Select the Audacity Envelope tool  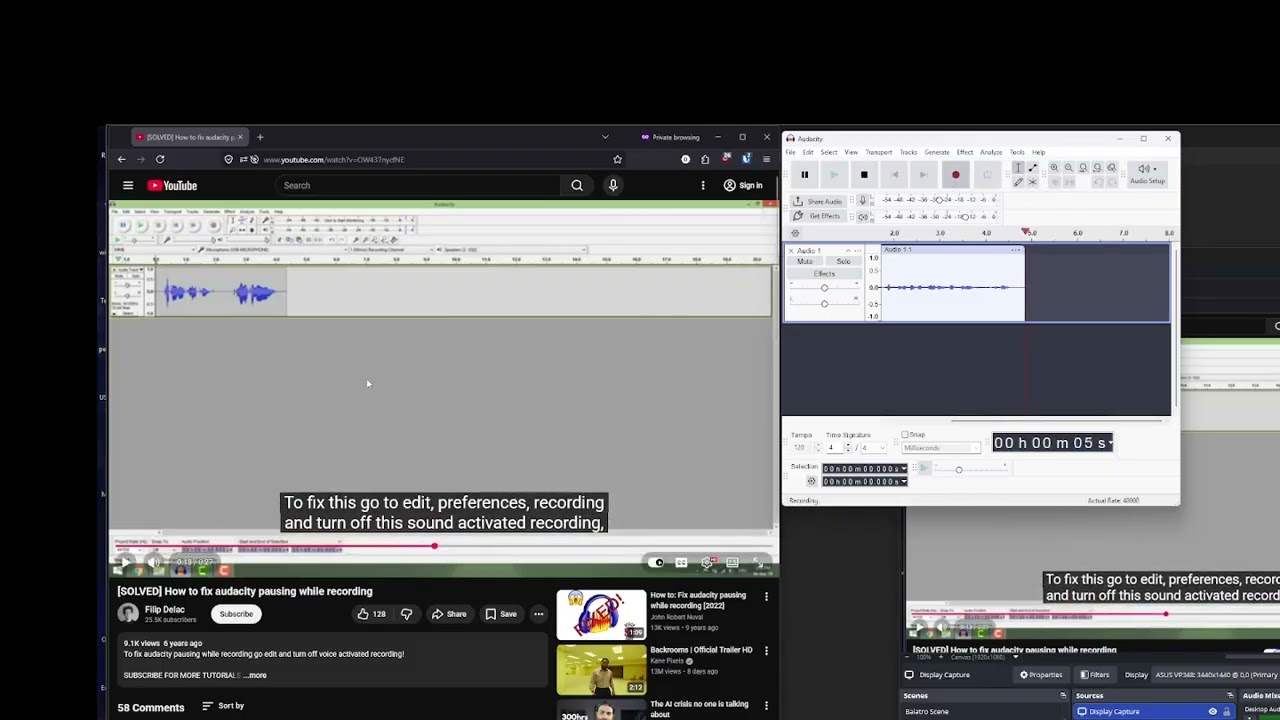click(x=1033, y=168)
